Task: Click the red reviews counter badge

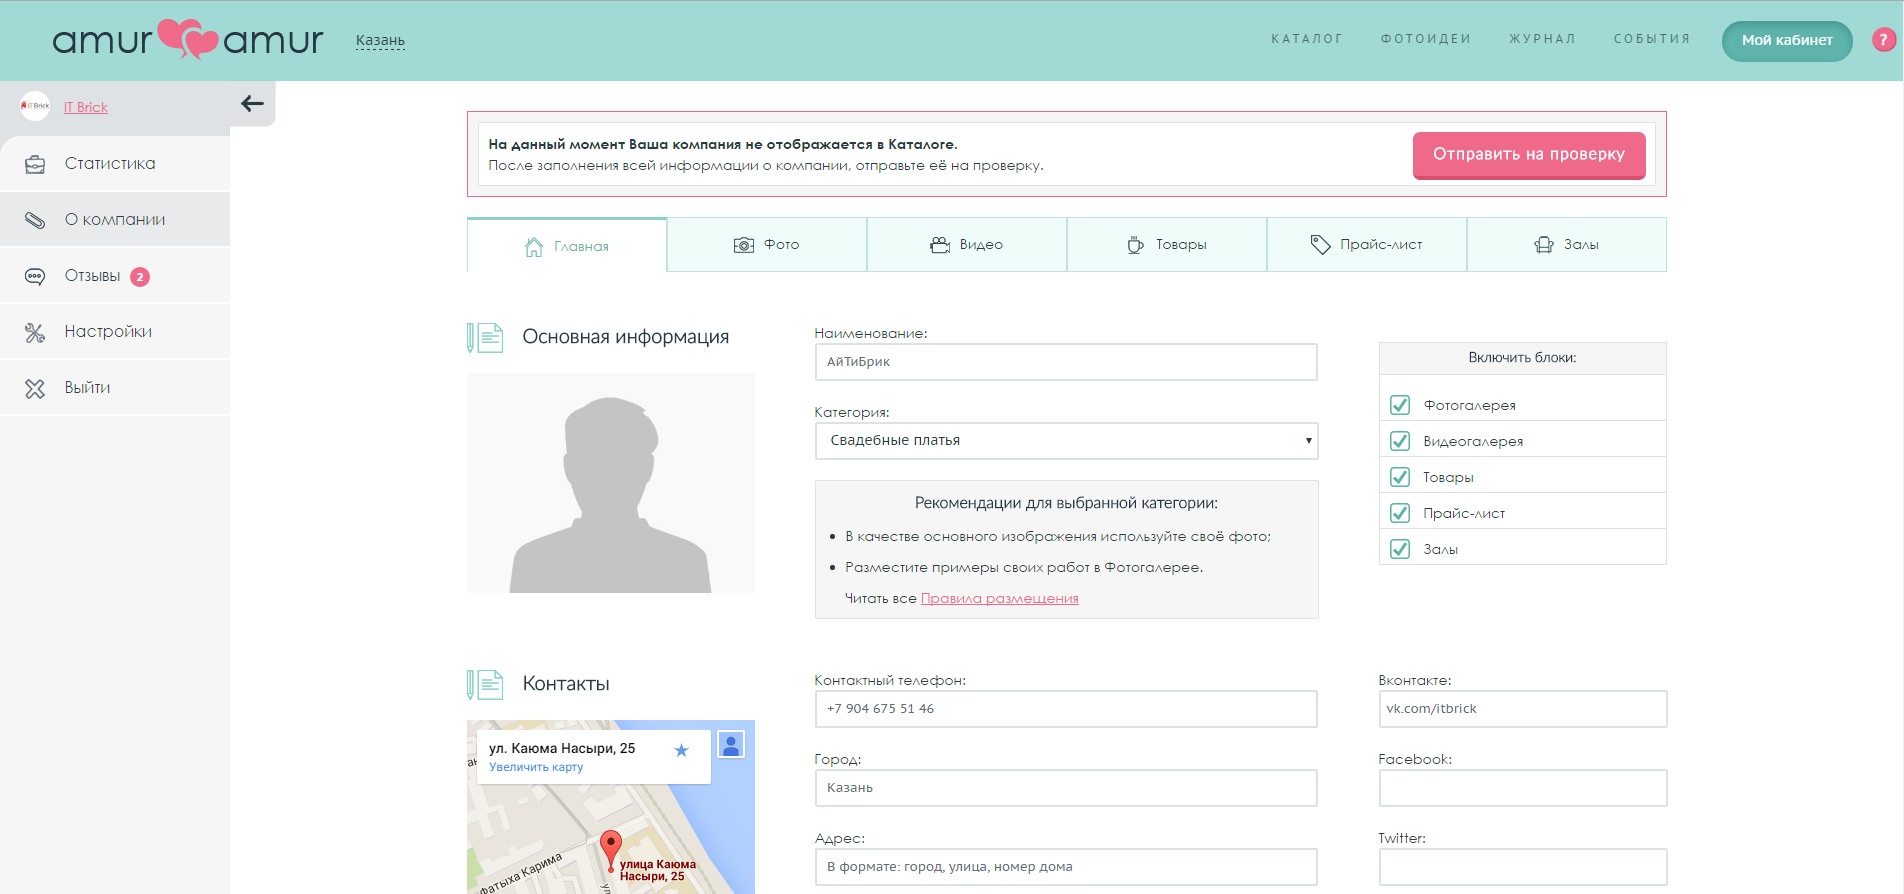Action: click(140, 277)
